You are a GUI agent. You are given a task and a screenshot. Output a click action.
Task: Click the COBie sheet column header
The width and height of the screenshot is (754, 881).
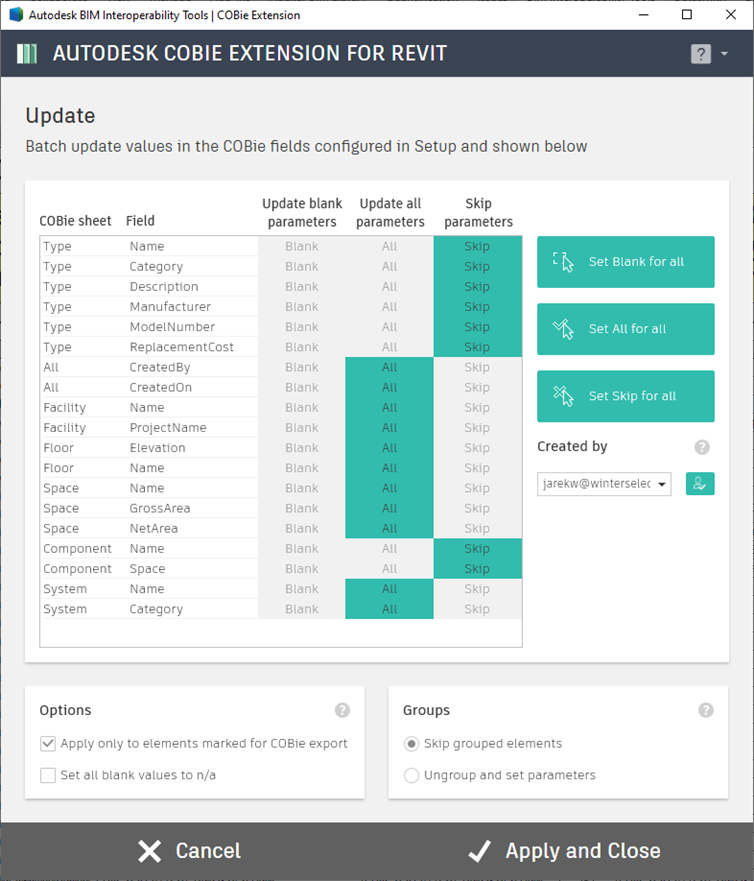pos(75,221)
